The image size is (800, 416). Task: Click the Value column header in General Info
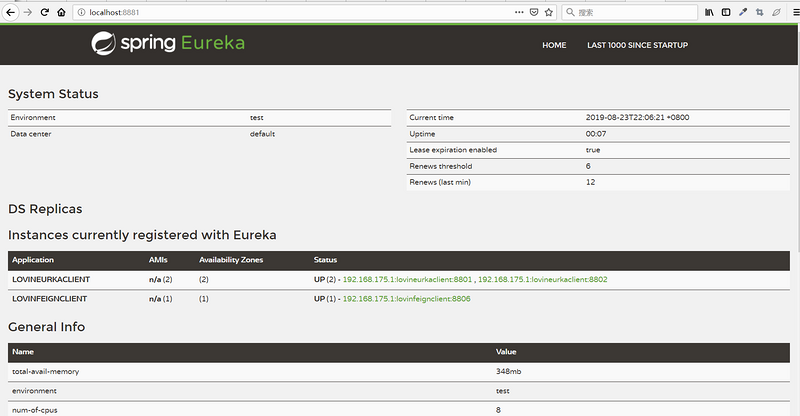[506, 352]
